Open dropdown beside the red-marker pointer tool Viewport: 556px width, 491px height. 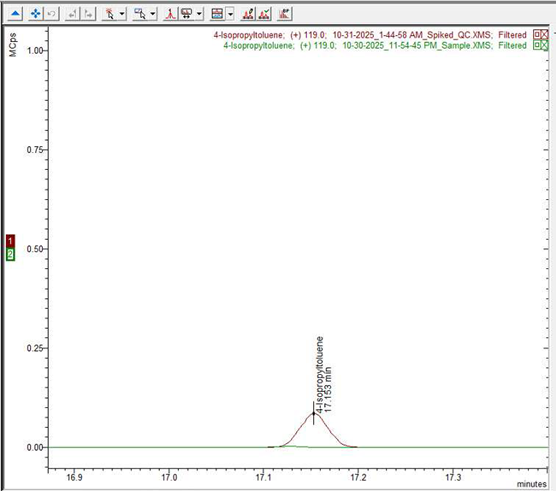122,14
